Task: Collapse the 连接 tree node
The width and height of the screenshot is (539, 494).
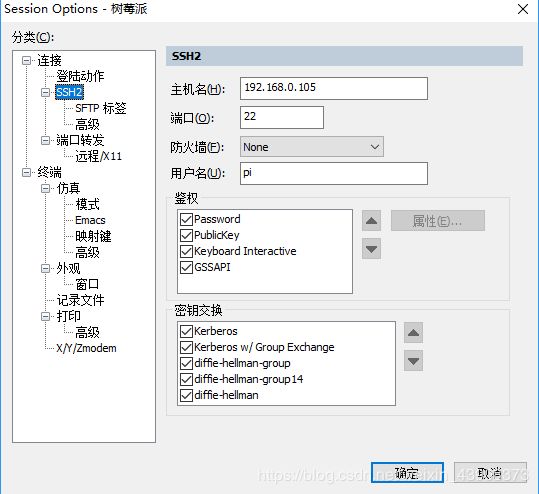Action: tap(26, 61)
